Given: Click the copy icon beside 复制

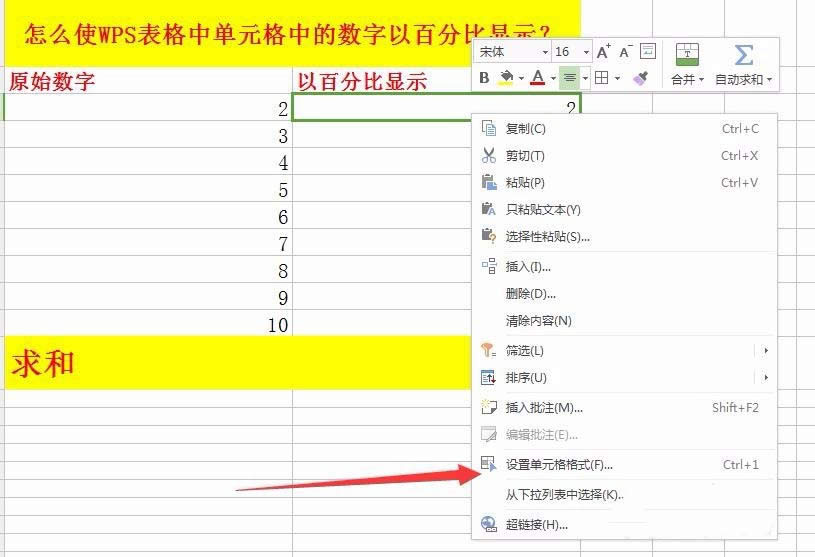Looking at the screenshot, I should point(489,128).
